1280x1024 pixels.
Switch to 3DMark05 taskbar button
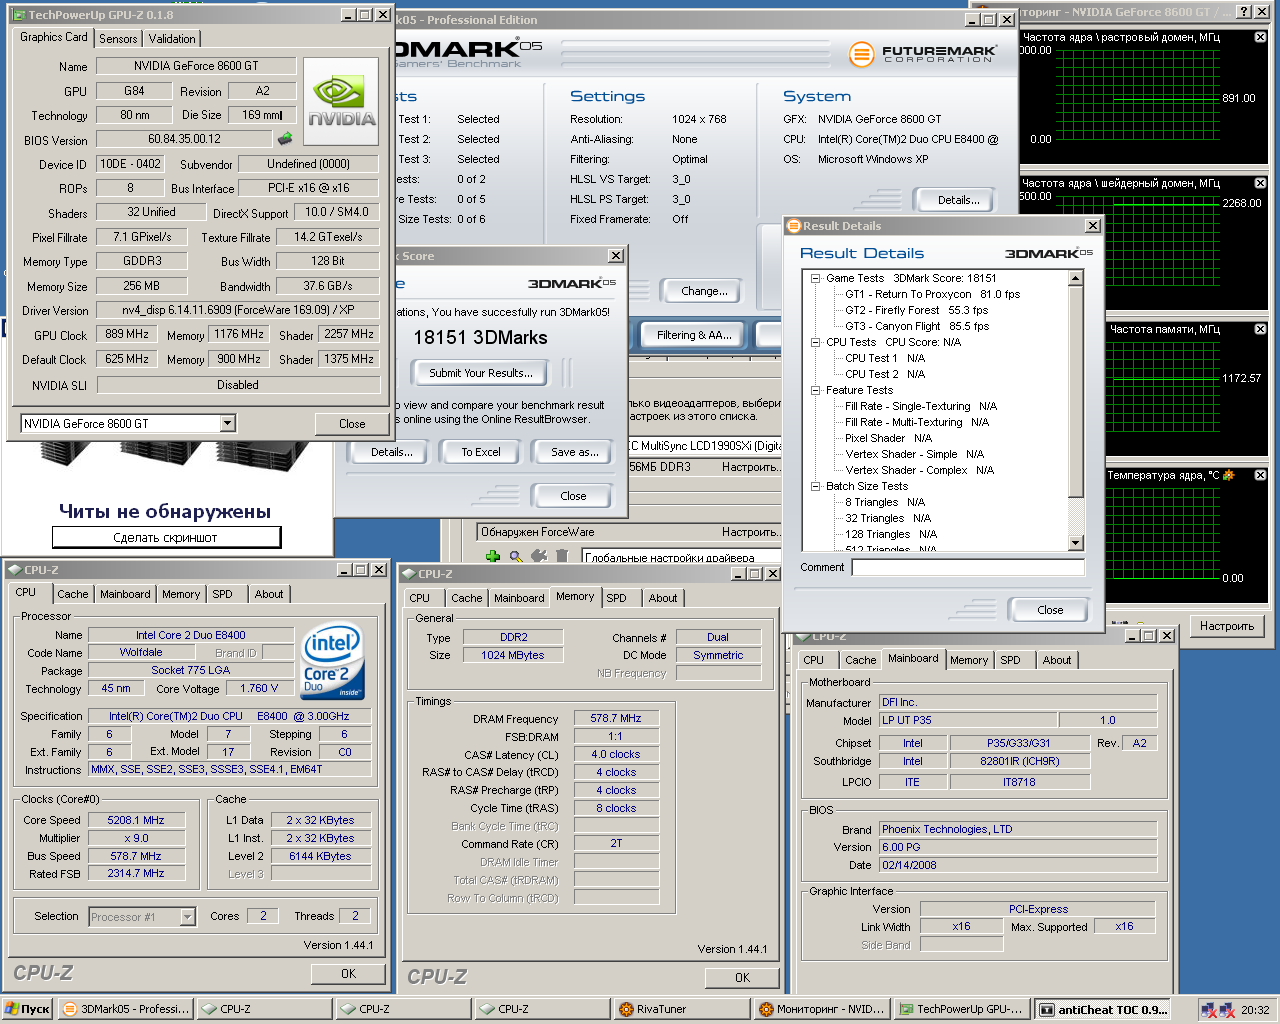click(125, 1009)
